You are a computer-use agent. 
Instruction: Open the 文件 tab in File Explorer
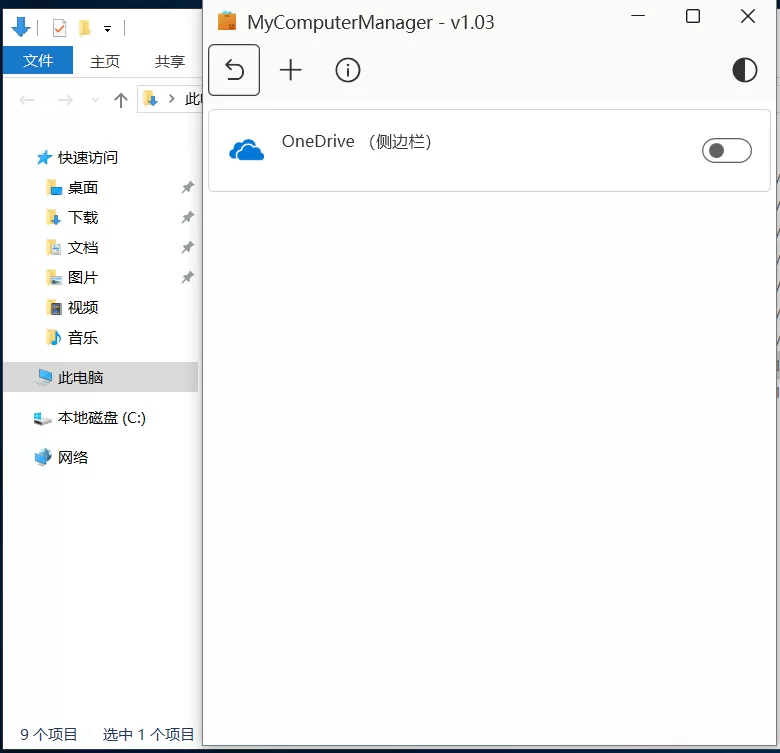pyautogui.click(x=38, y=60)
